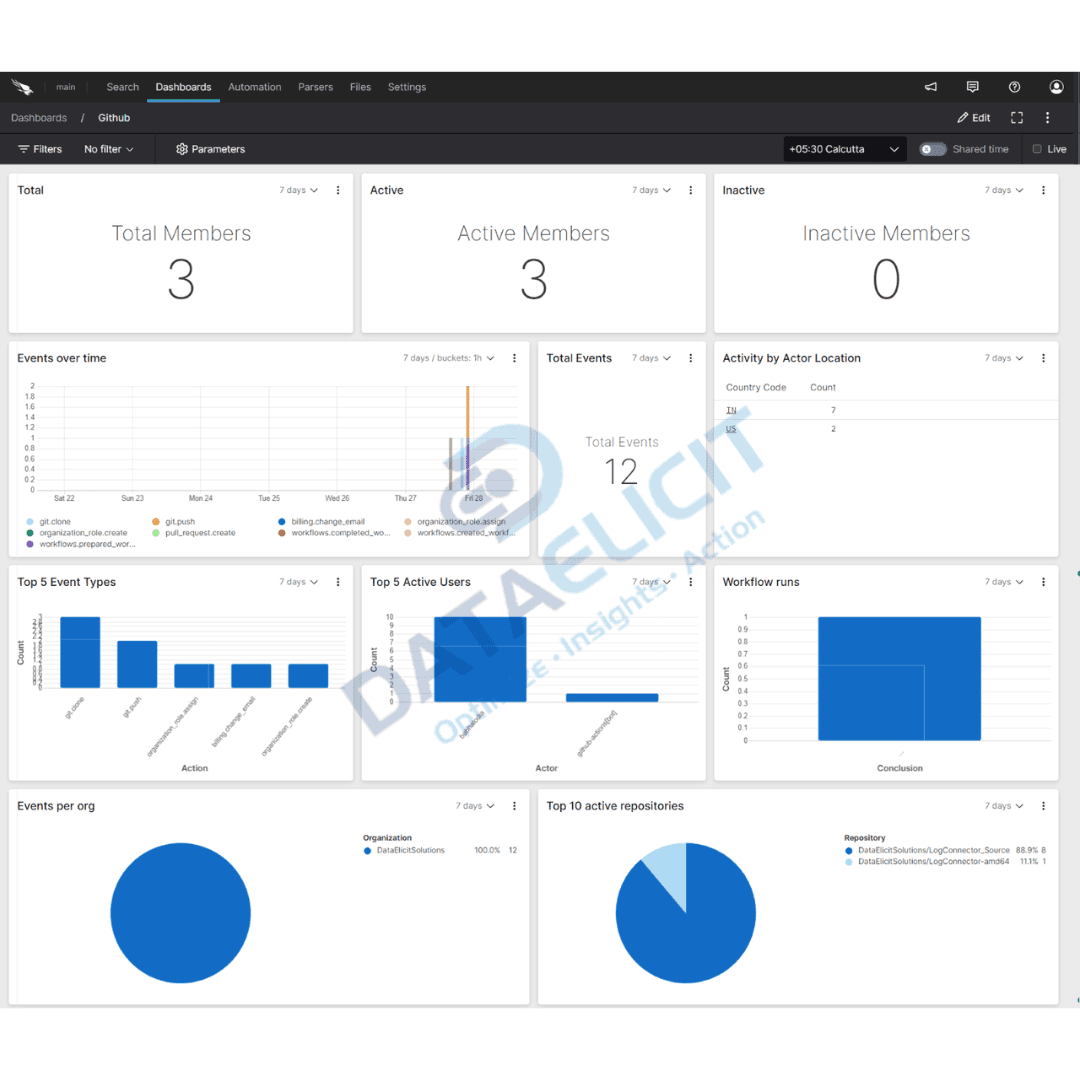Viewport: 1080px width, 1080px height.
Task: Click the Falcon logo home icon
Action: [22, 87]
